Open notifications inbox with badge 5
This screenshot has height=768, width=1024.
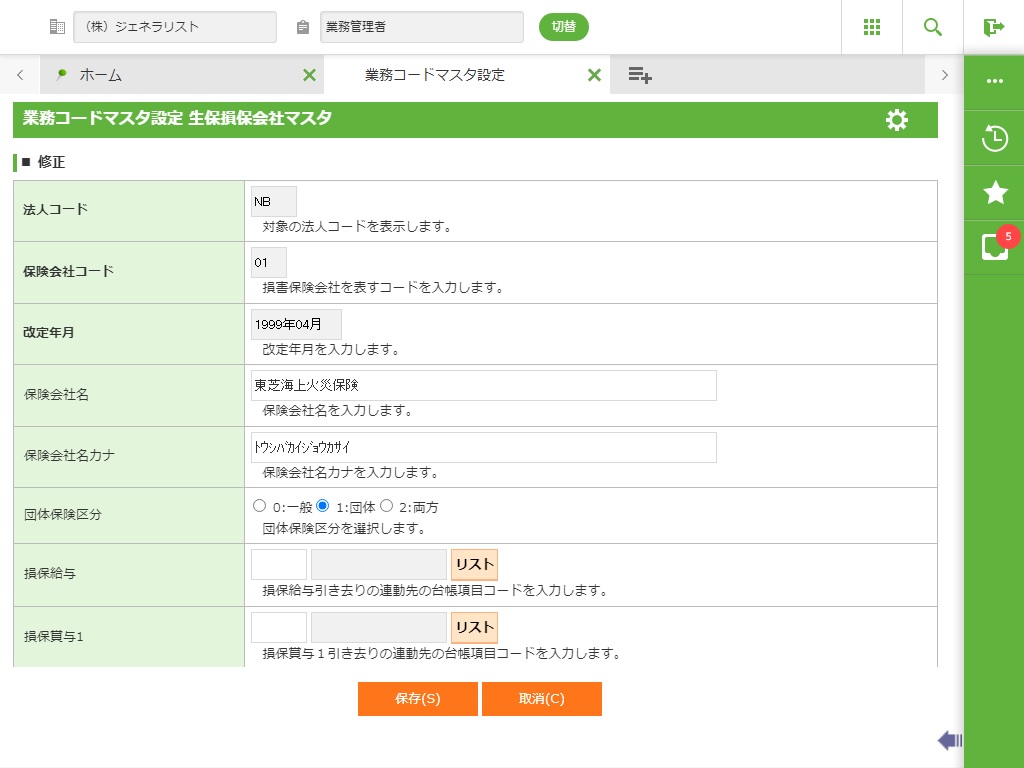(995, 247)
